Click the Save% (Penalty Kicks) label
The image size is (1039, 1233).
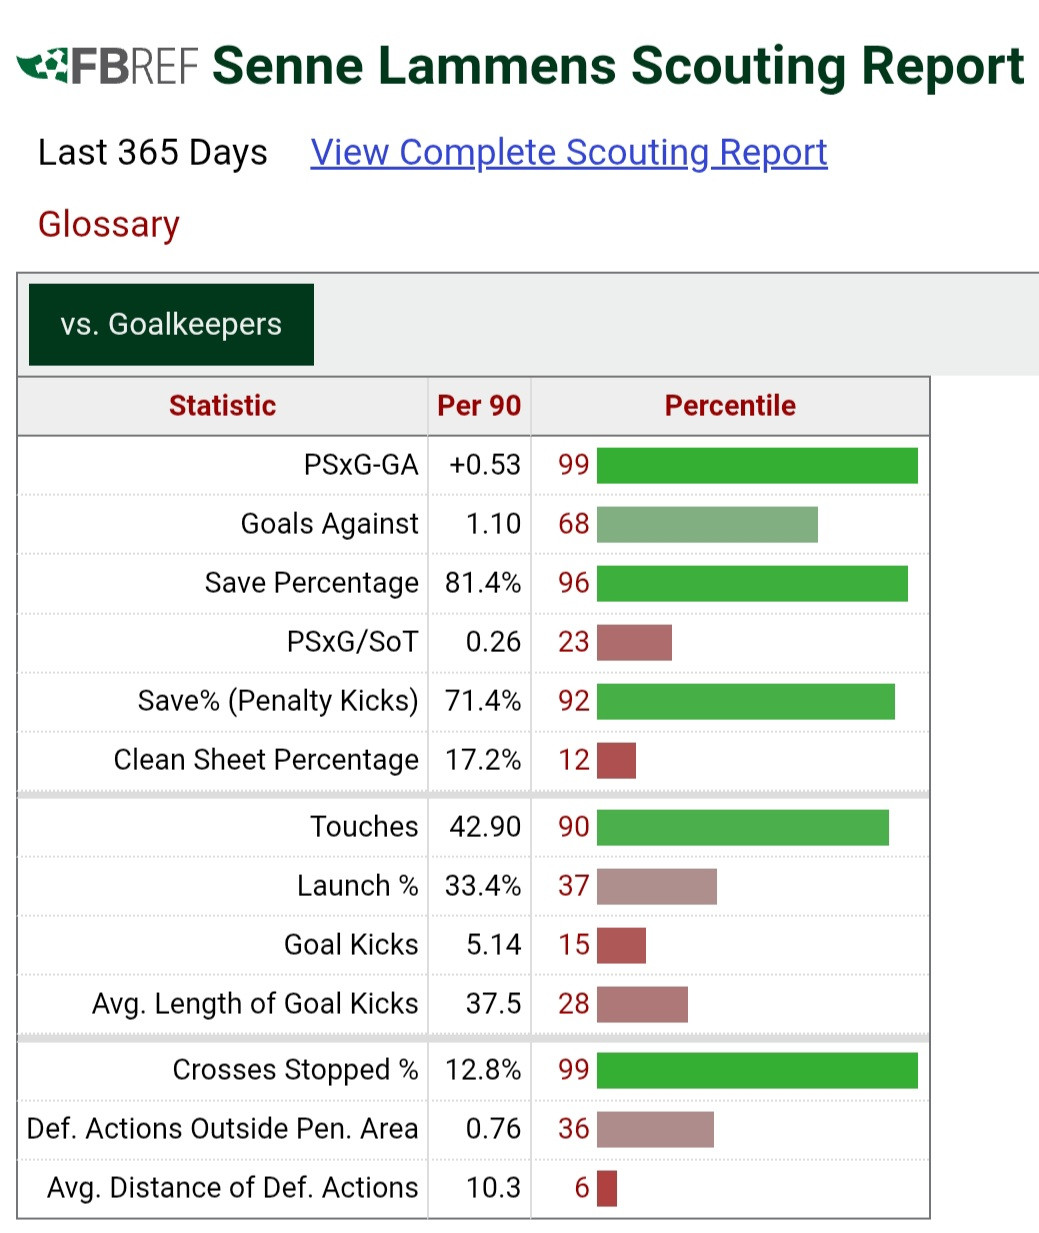pos(278,701)
